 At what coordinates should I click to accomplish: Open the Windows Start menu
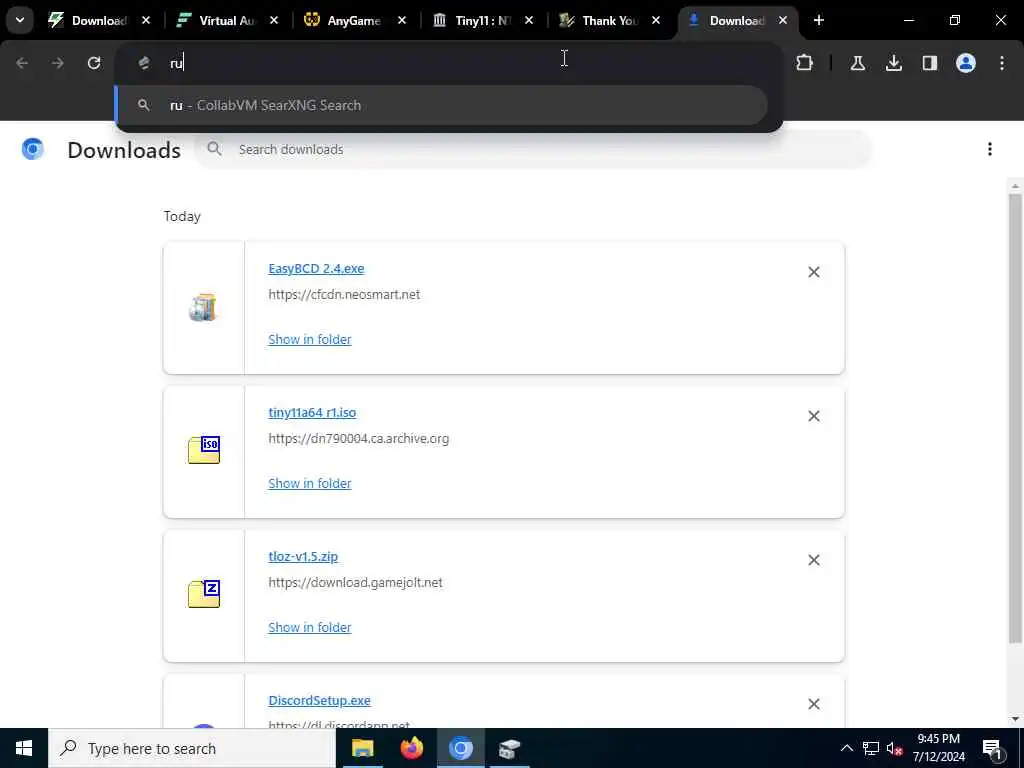coord(24,748)
